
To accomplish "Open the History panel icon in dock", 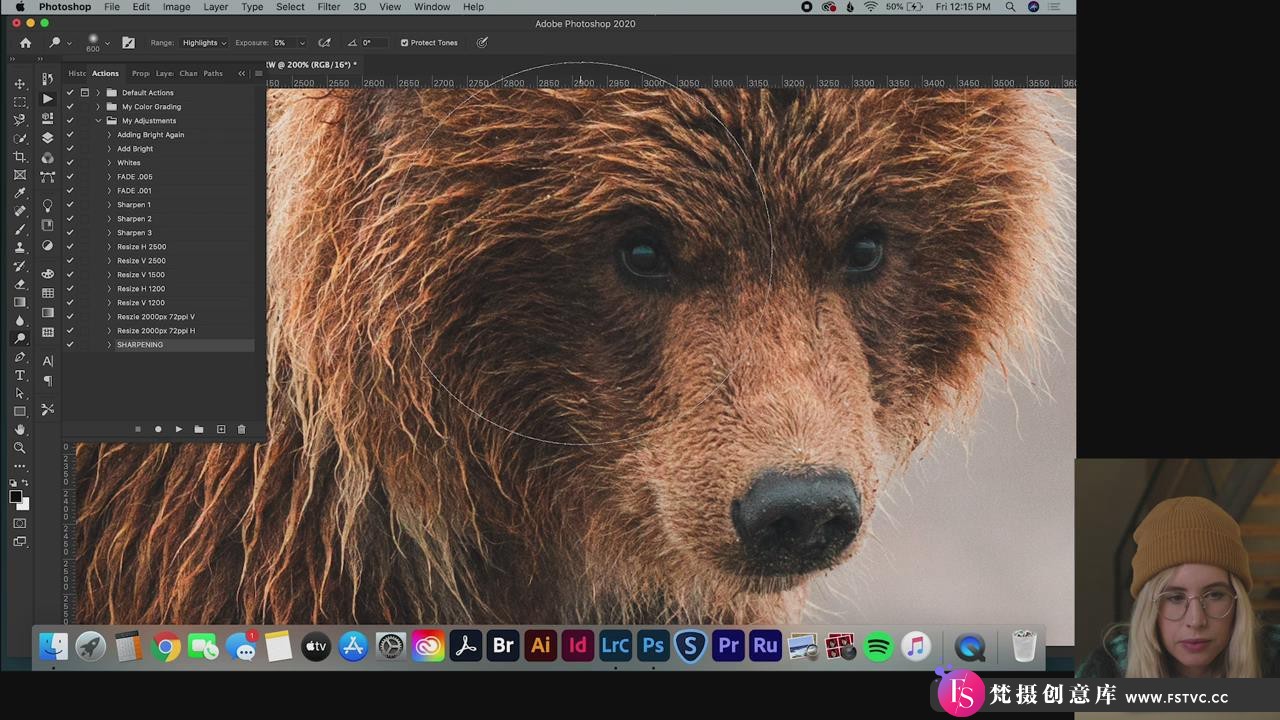I will pos(47,80).
